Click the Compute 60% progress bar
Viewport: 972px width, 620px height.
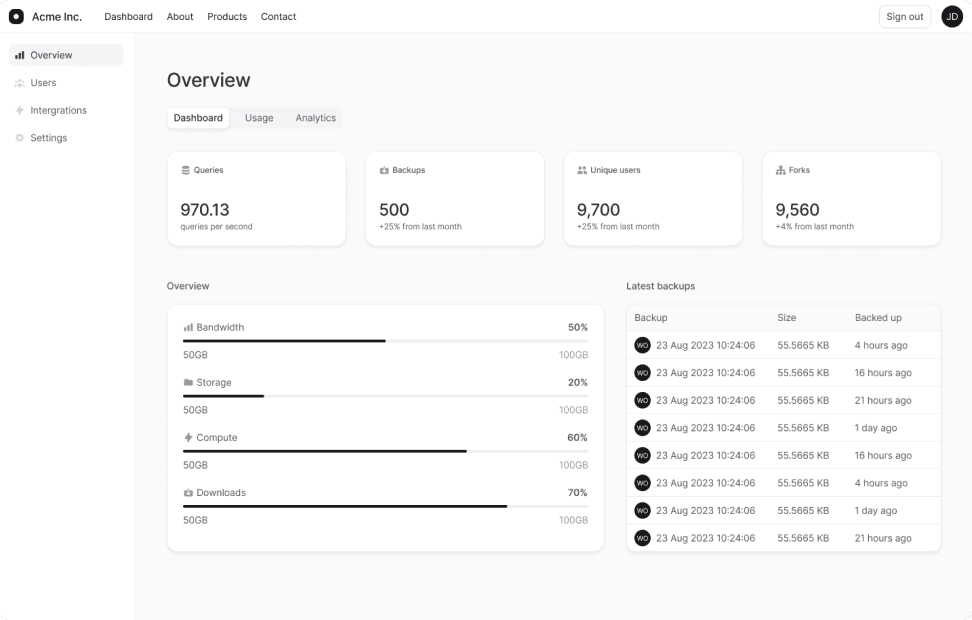tap(386, 451)
